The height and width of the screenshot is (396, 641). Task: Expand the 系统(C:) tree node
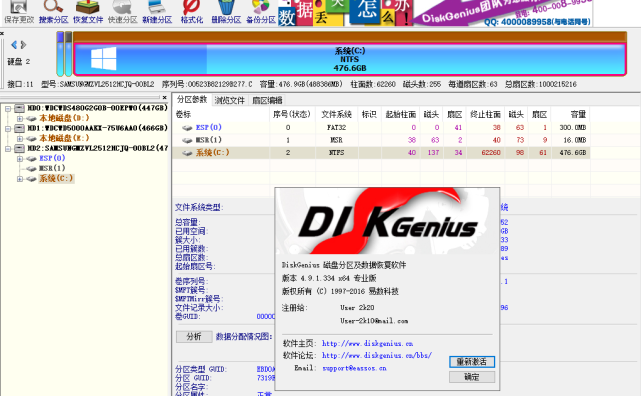point(20,179)
